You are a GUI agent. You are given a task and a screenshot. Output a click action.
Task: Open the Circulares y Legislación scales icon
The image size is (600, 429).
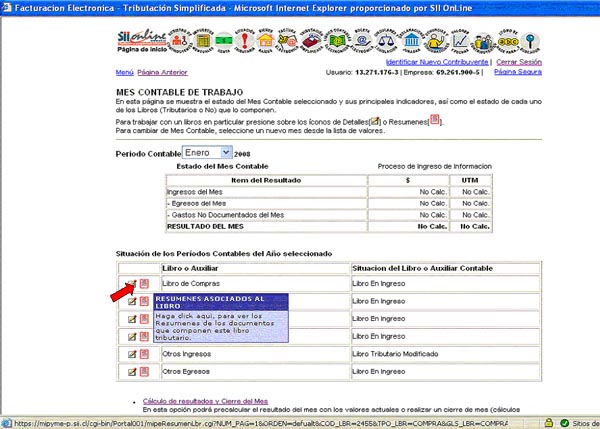click(386, 40)
